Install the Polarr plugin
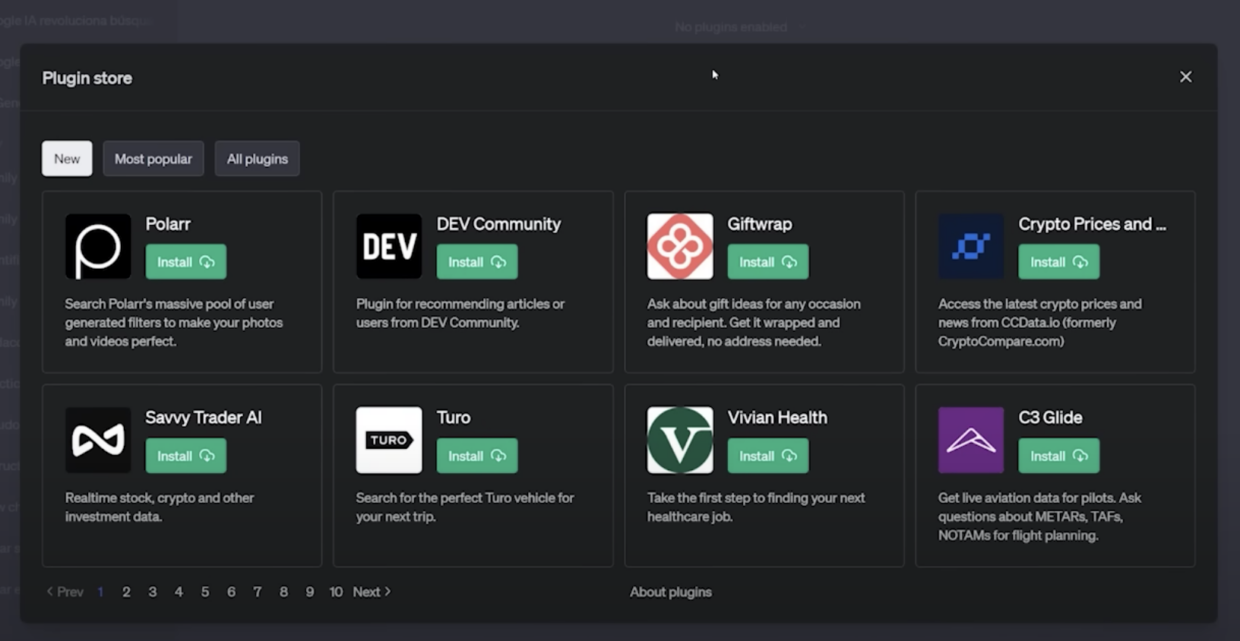Image resolution: width=1240 pixels, height=641 pixels. click(185, 261)
